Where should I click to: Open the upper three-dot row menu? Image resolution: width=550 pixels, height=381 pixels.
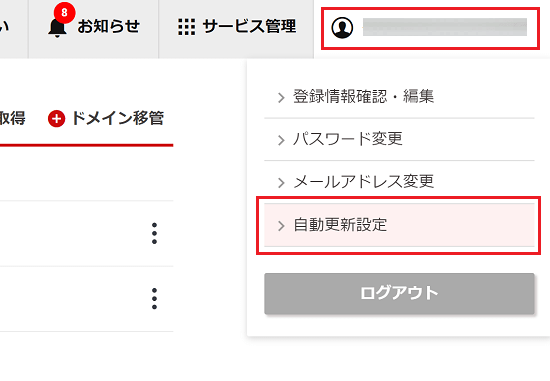click(x=154, y=233)
